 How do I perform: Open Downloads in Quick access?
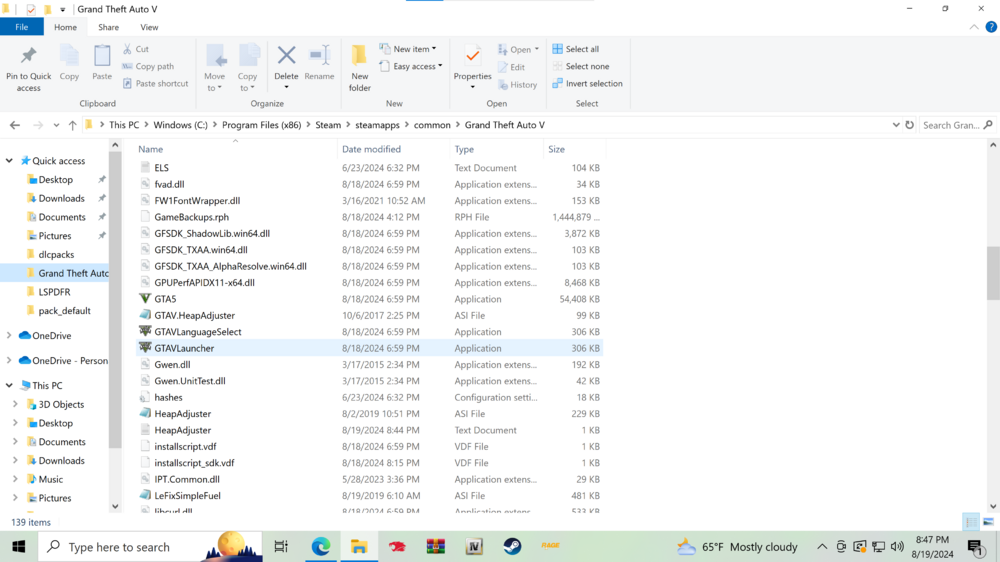[61, 198]
